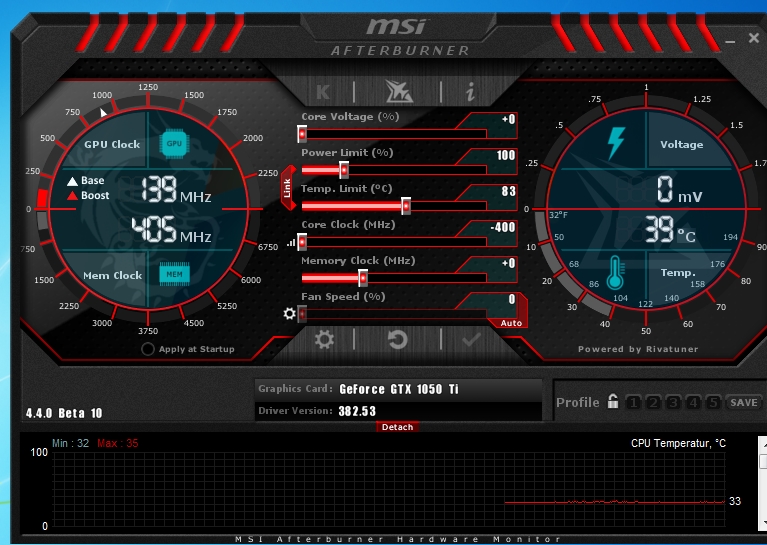This screenshot has height=545, width=767.
Task: Click driver version 382.53
Action: click(357, 411)
